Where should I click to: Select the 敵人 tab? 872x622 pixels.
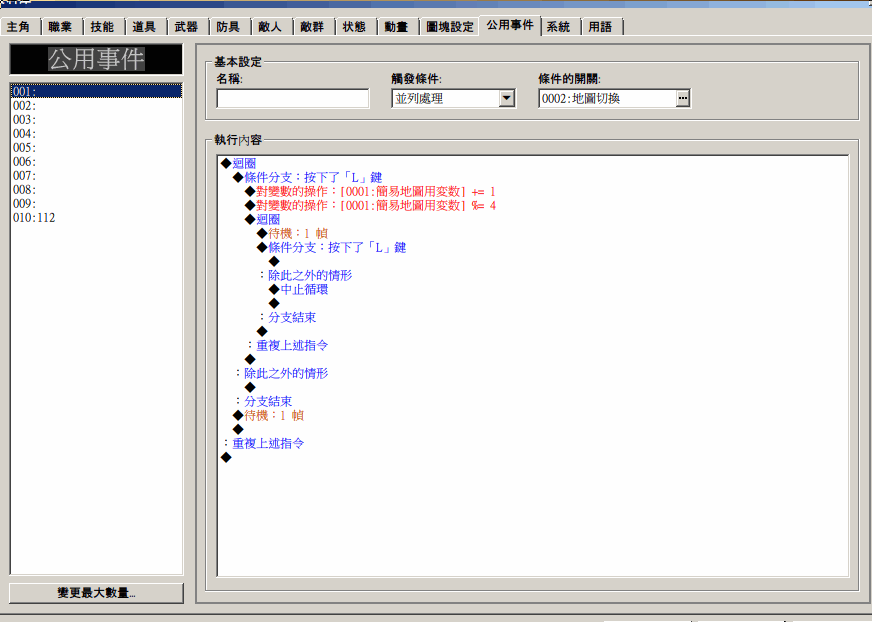[x=271, y=27]
